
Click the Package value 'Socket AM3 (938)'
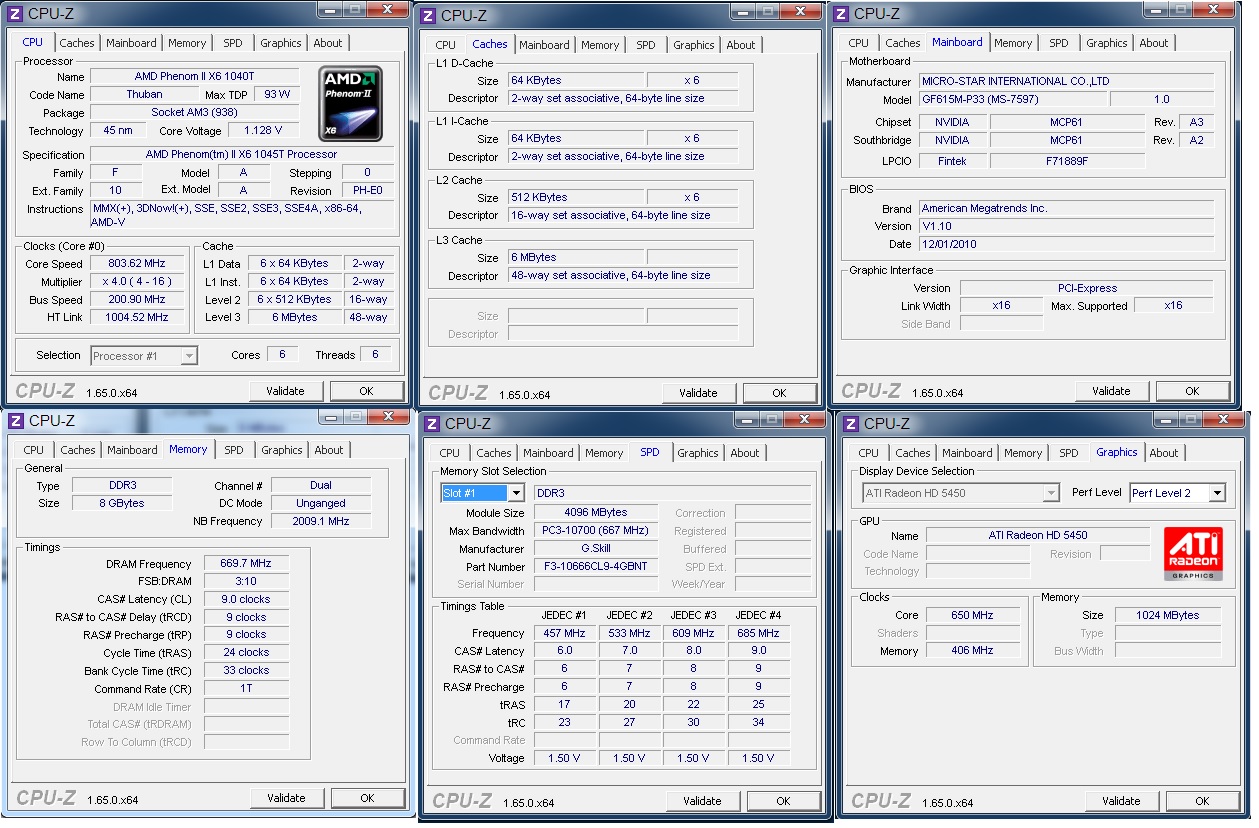coord(195,113)
